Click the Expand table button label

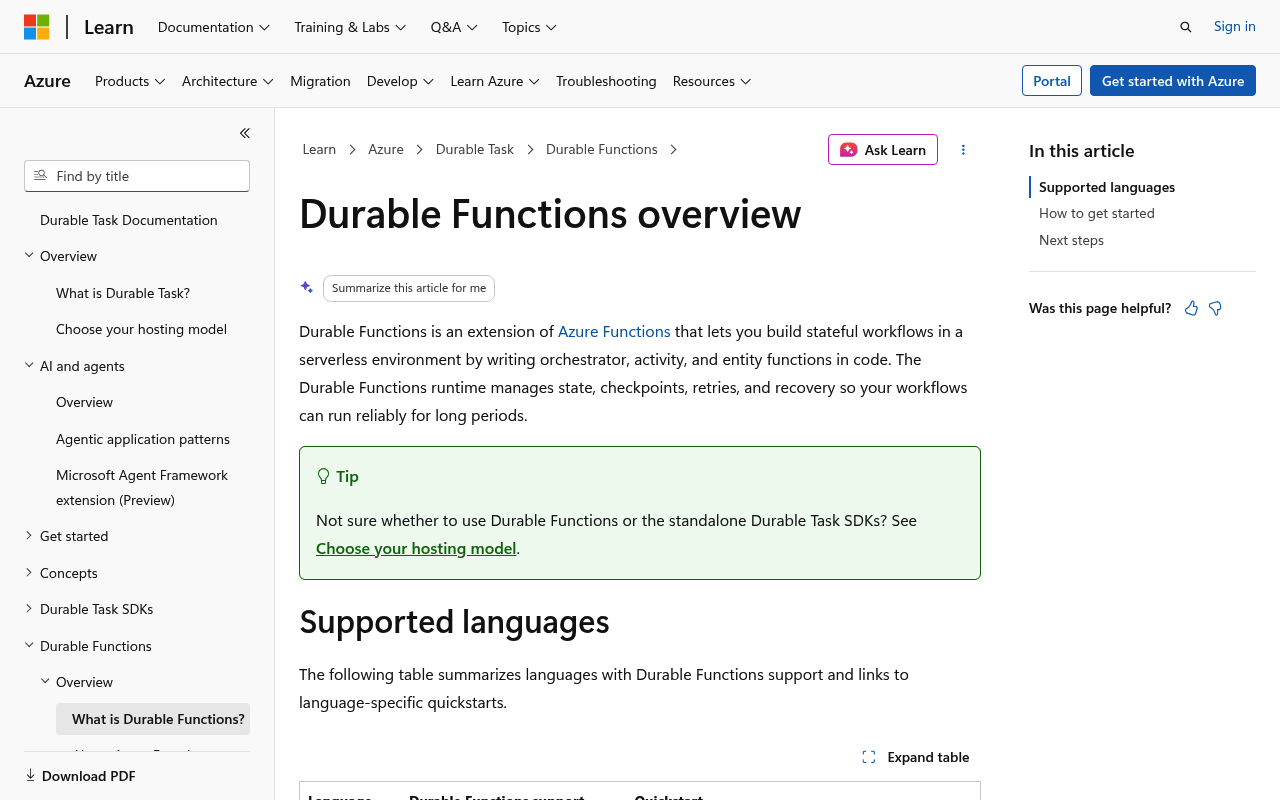click(x=928, y=757)
